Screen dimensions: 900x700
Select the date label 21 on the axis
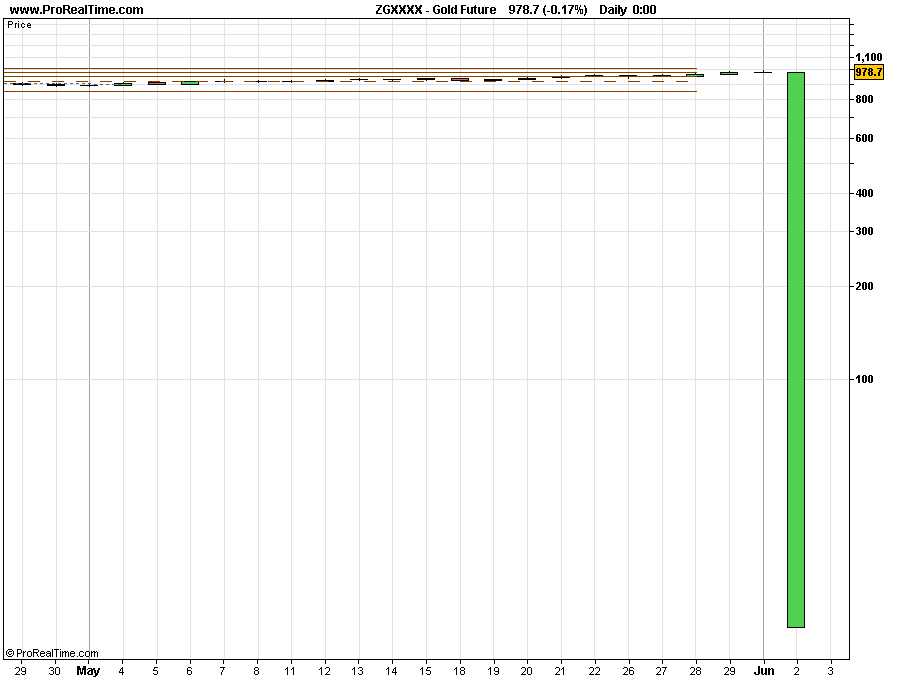[x=560, y=671]
